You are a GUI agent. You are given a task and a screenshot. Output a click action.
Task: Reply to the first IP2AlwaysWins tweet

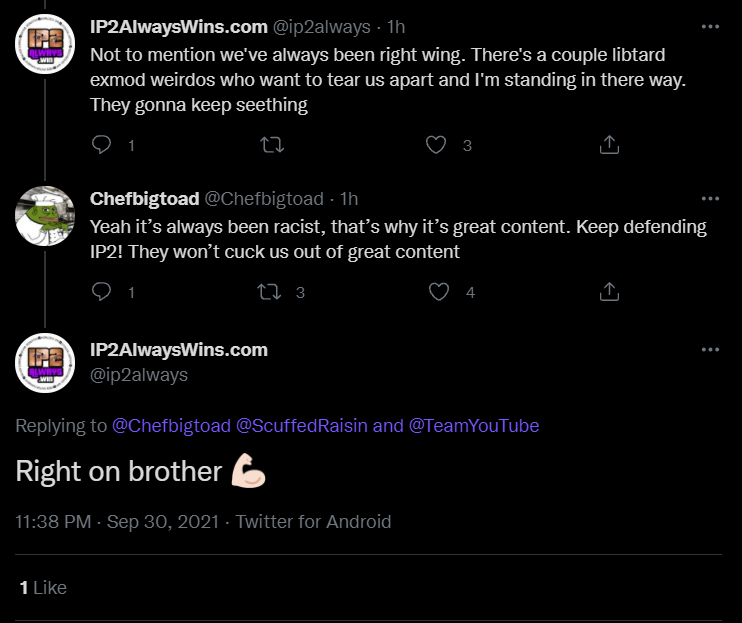point(101,145)
